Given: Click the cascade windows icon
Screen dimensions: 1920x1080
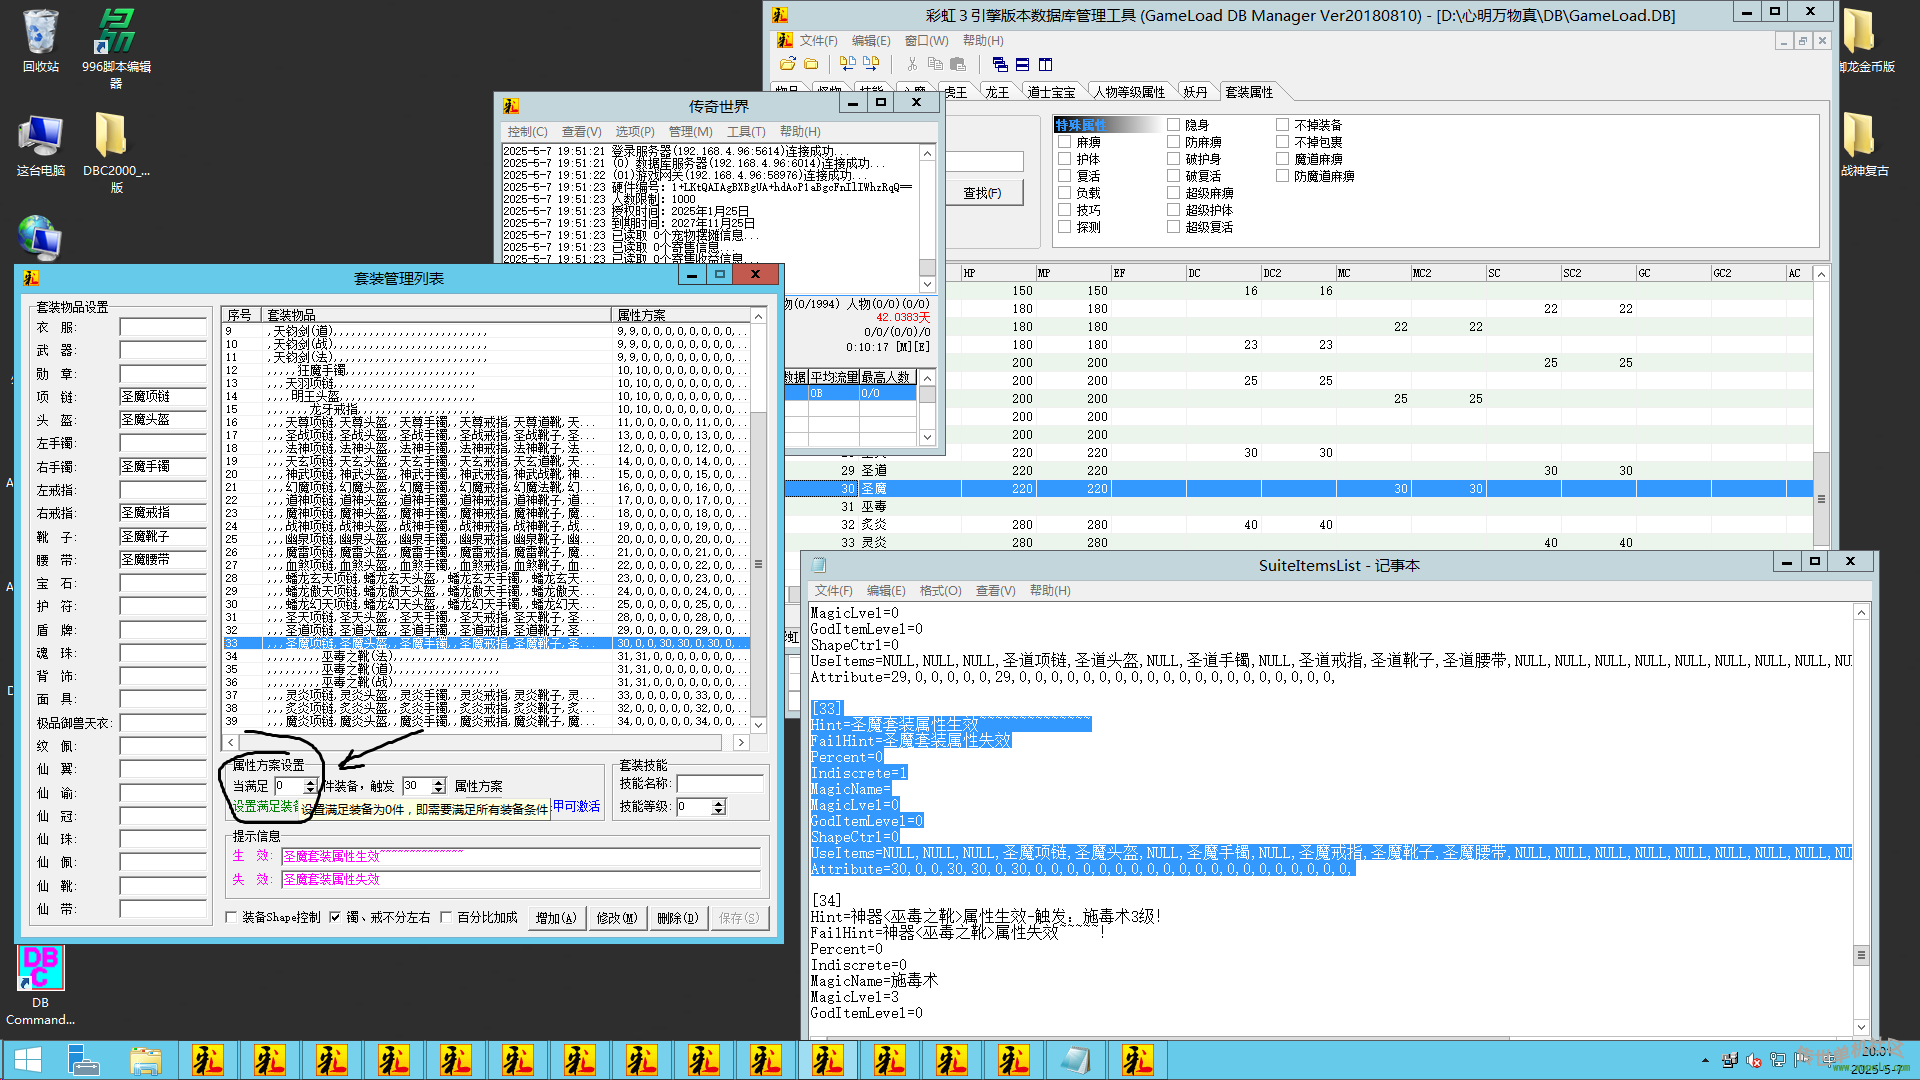Looking at the screenshot, I should coord(1000,64).
